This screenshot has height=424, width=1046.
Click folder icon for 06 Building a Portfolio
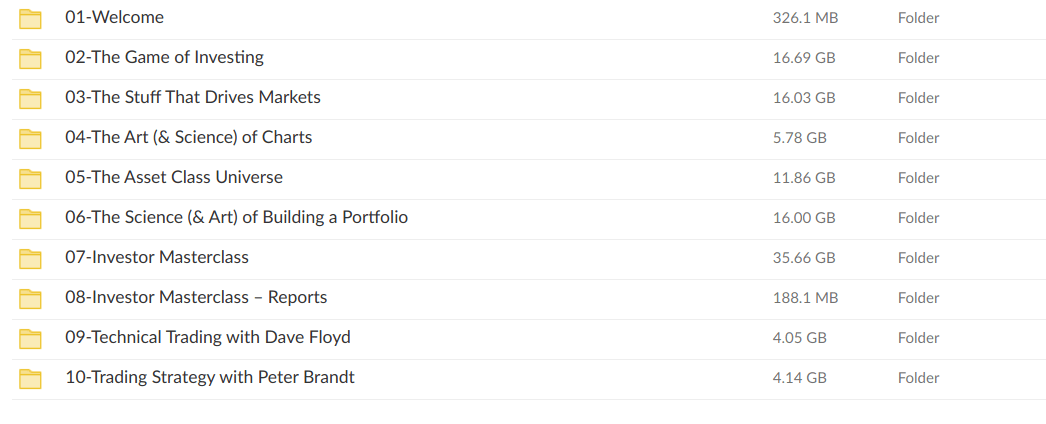(x=31, y=218)
